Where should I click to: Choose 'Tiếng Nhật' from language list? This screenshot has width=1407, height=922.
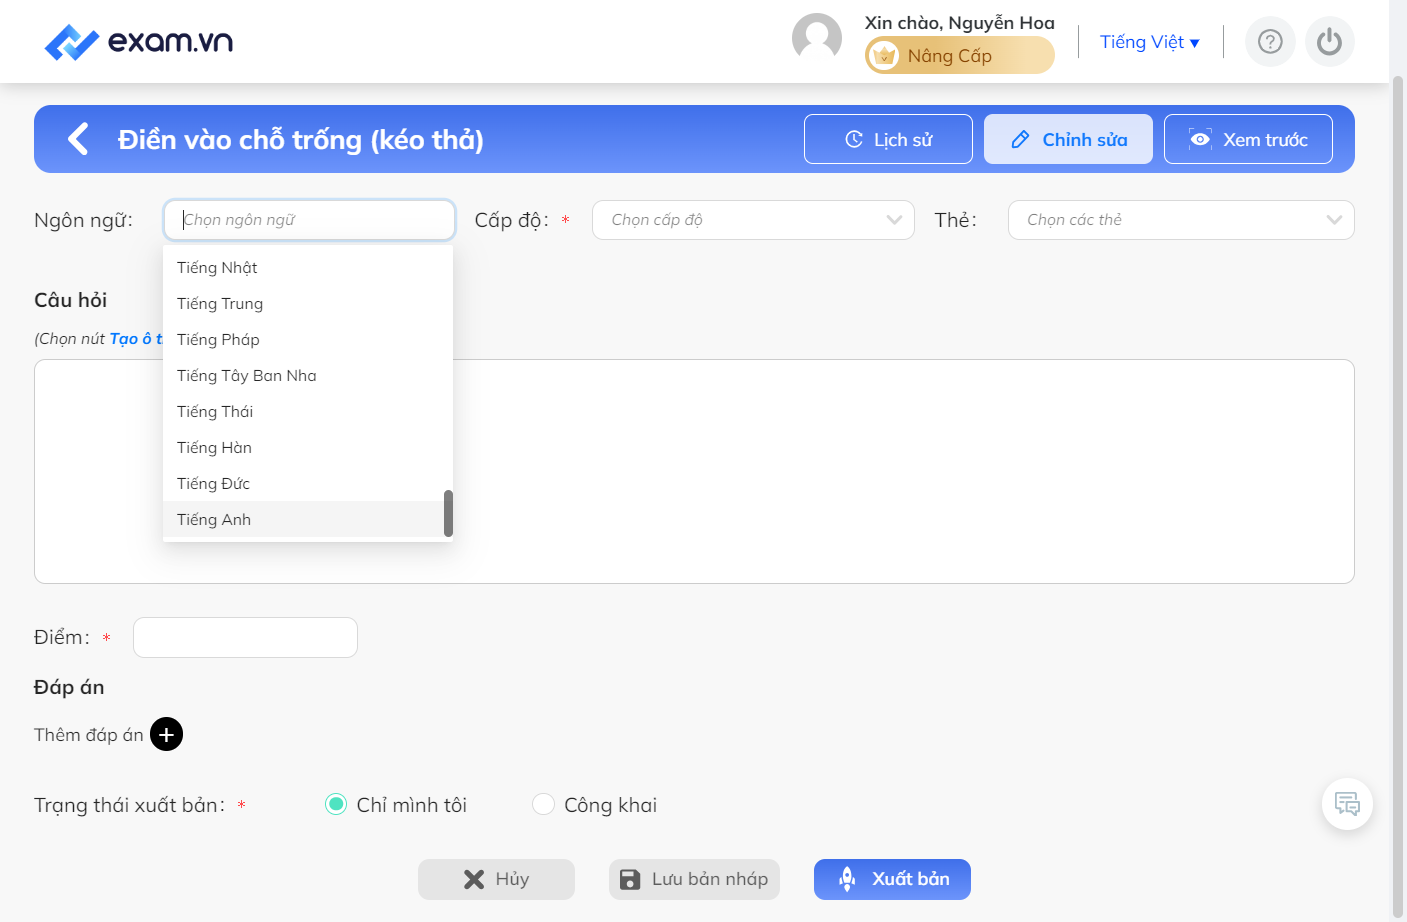tap(308, 268)
